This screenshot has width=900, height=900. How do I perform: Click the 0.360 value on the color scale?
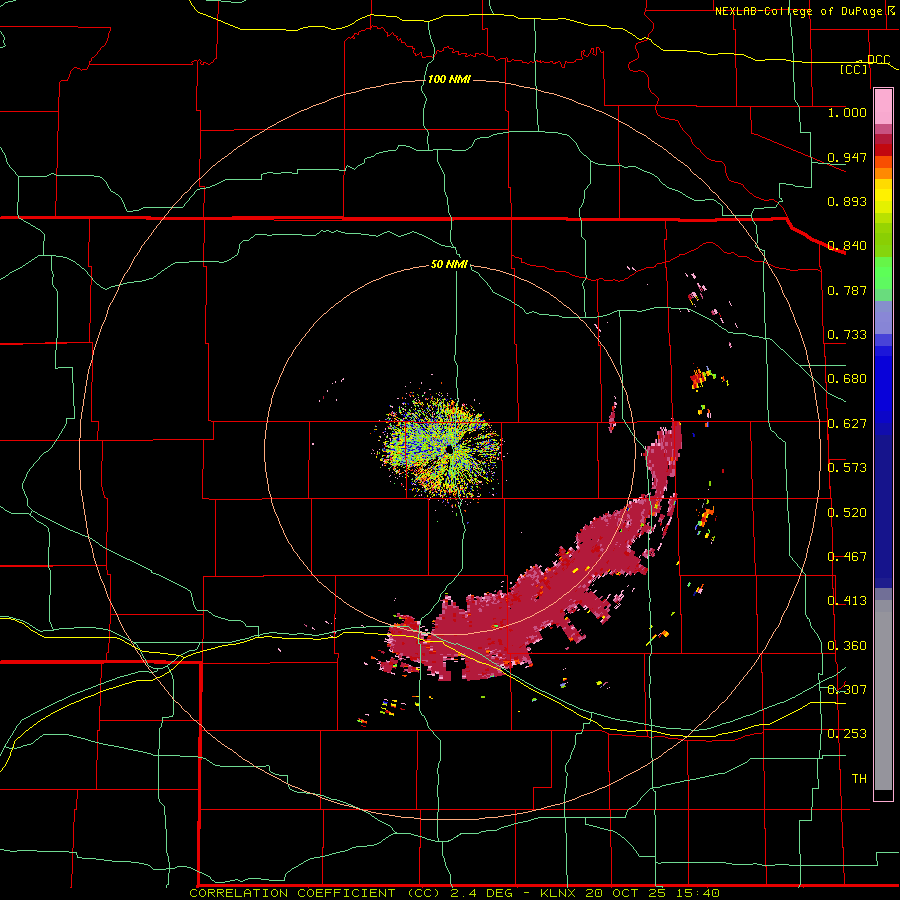tap(847, 646)
